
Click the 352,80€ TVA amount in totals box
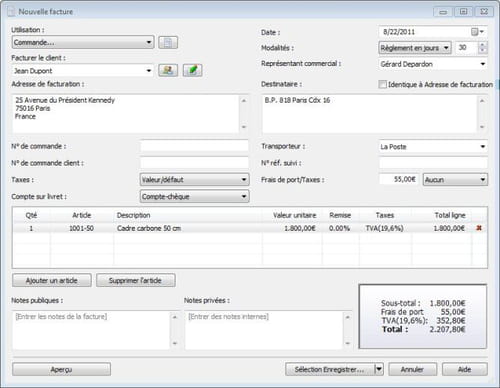pyautogui.click(x=451, y=321)
